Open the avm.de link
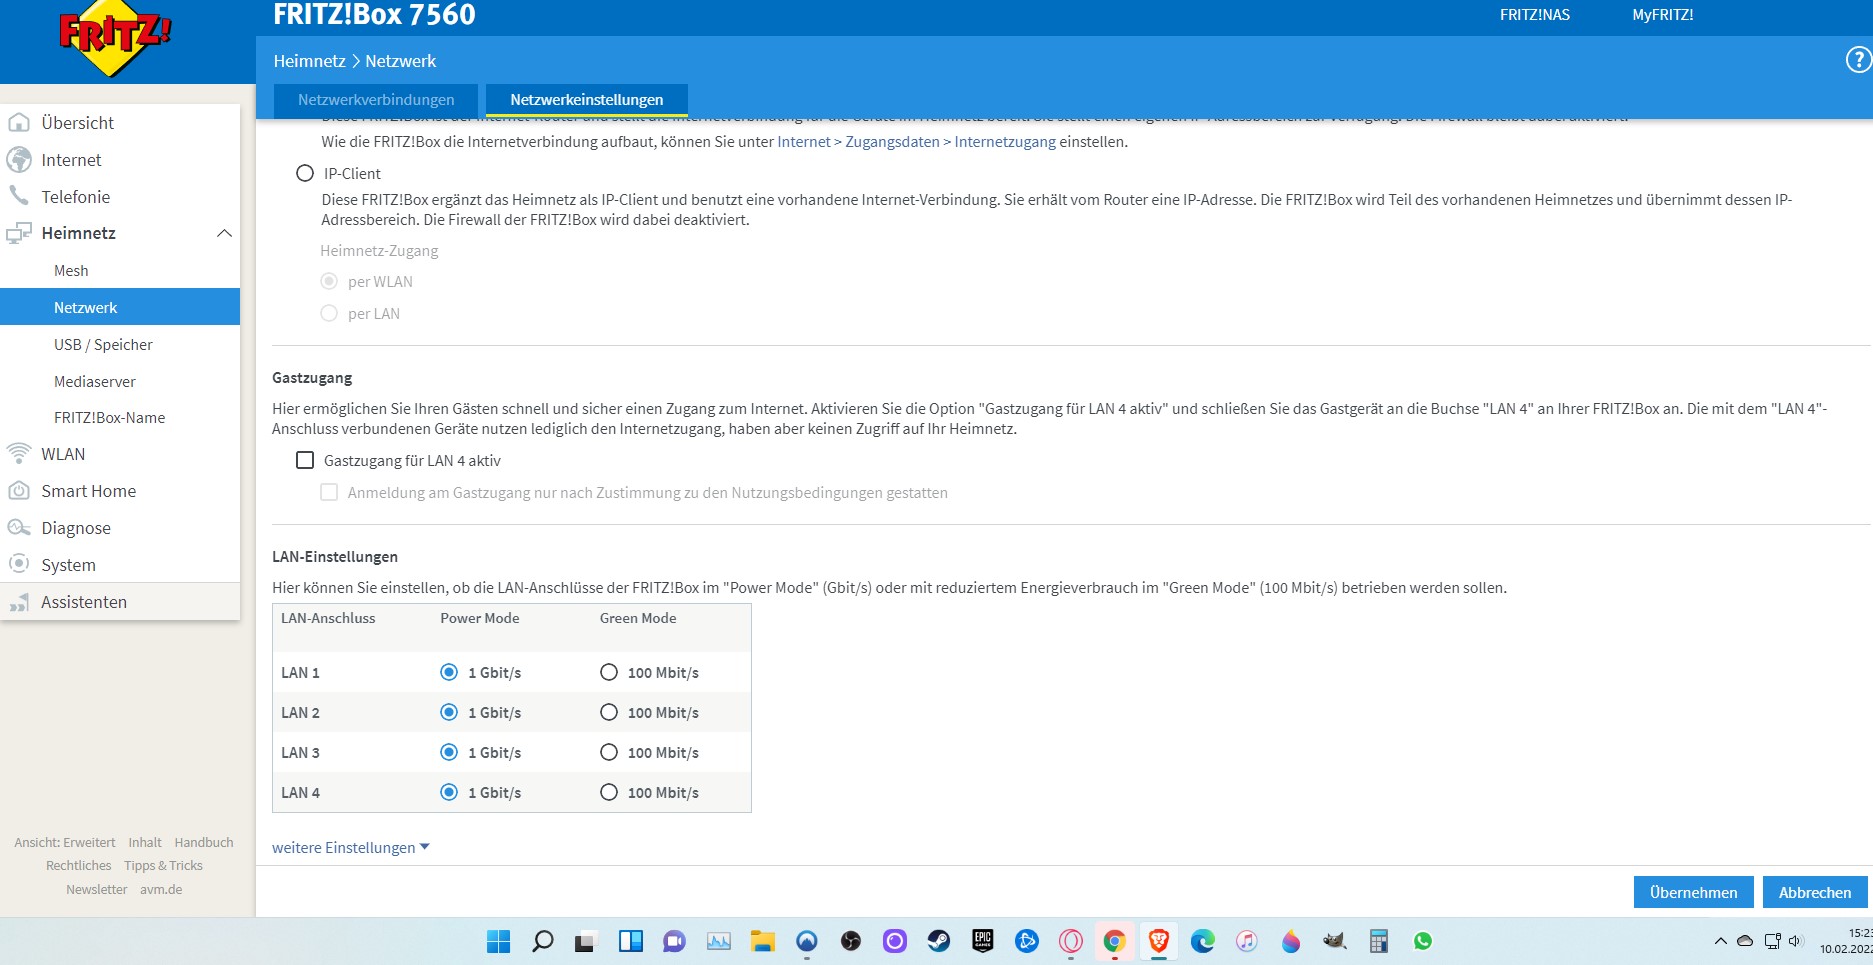The height and width of the screenshot is (965, 1873). tap(161, 890)
